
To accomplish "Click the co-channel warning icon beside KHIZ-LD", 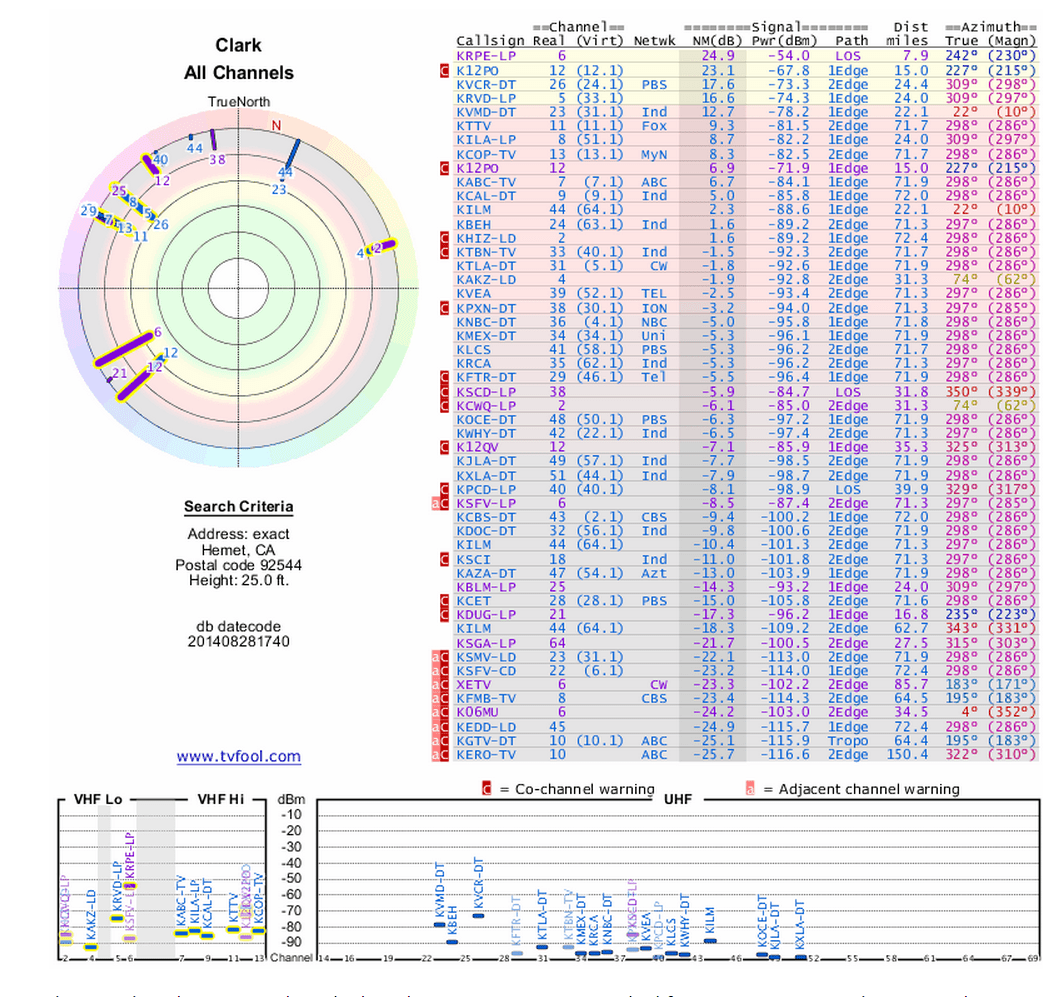I will pyautogui.click(x=446, y=238).
